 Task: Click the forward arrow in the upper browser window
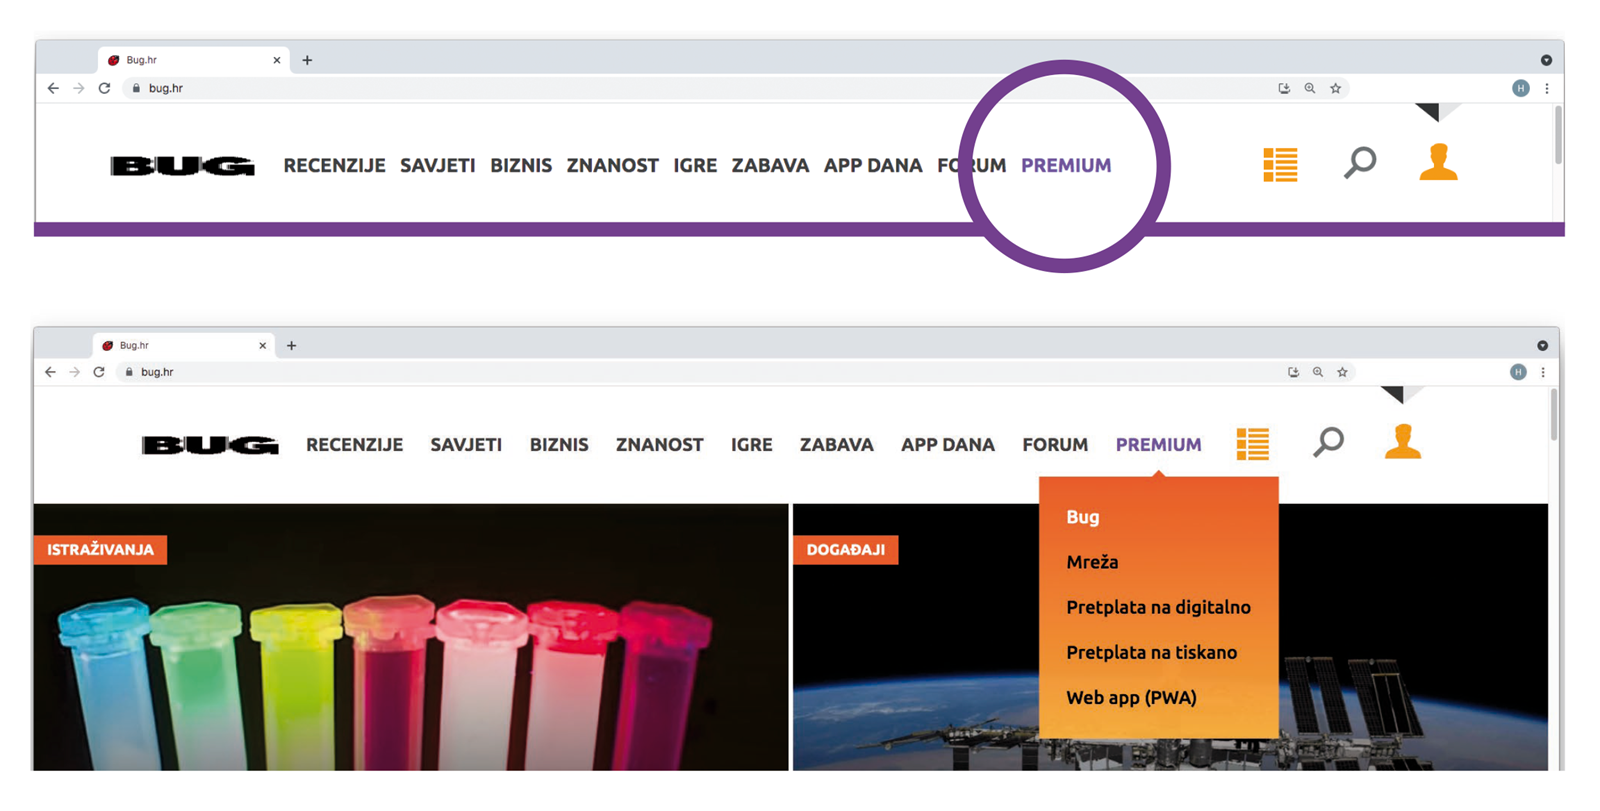tap(79, 88)
